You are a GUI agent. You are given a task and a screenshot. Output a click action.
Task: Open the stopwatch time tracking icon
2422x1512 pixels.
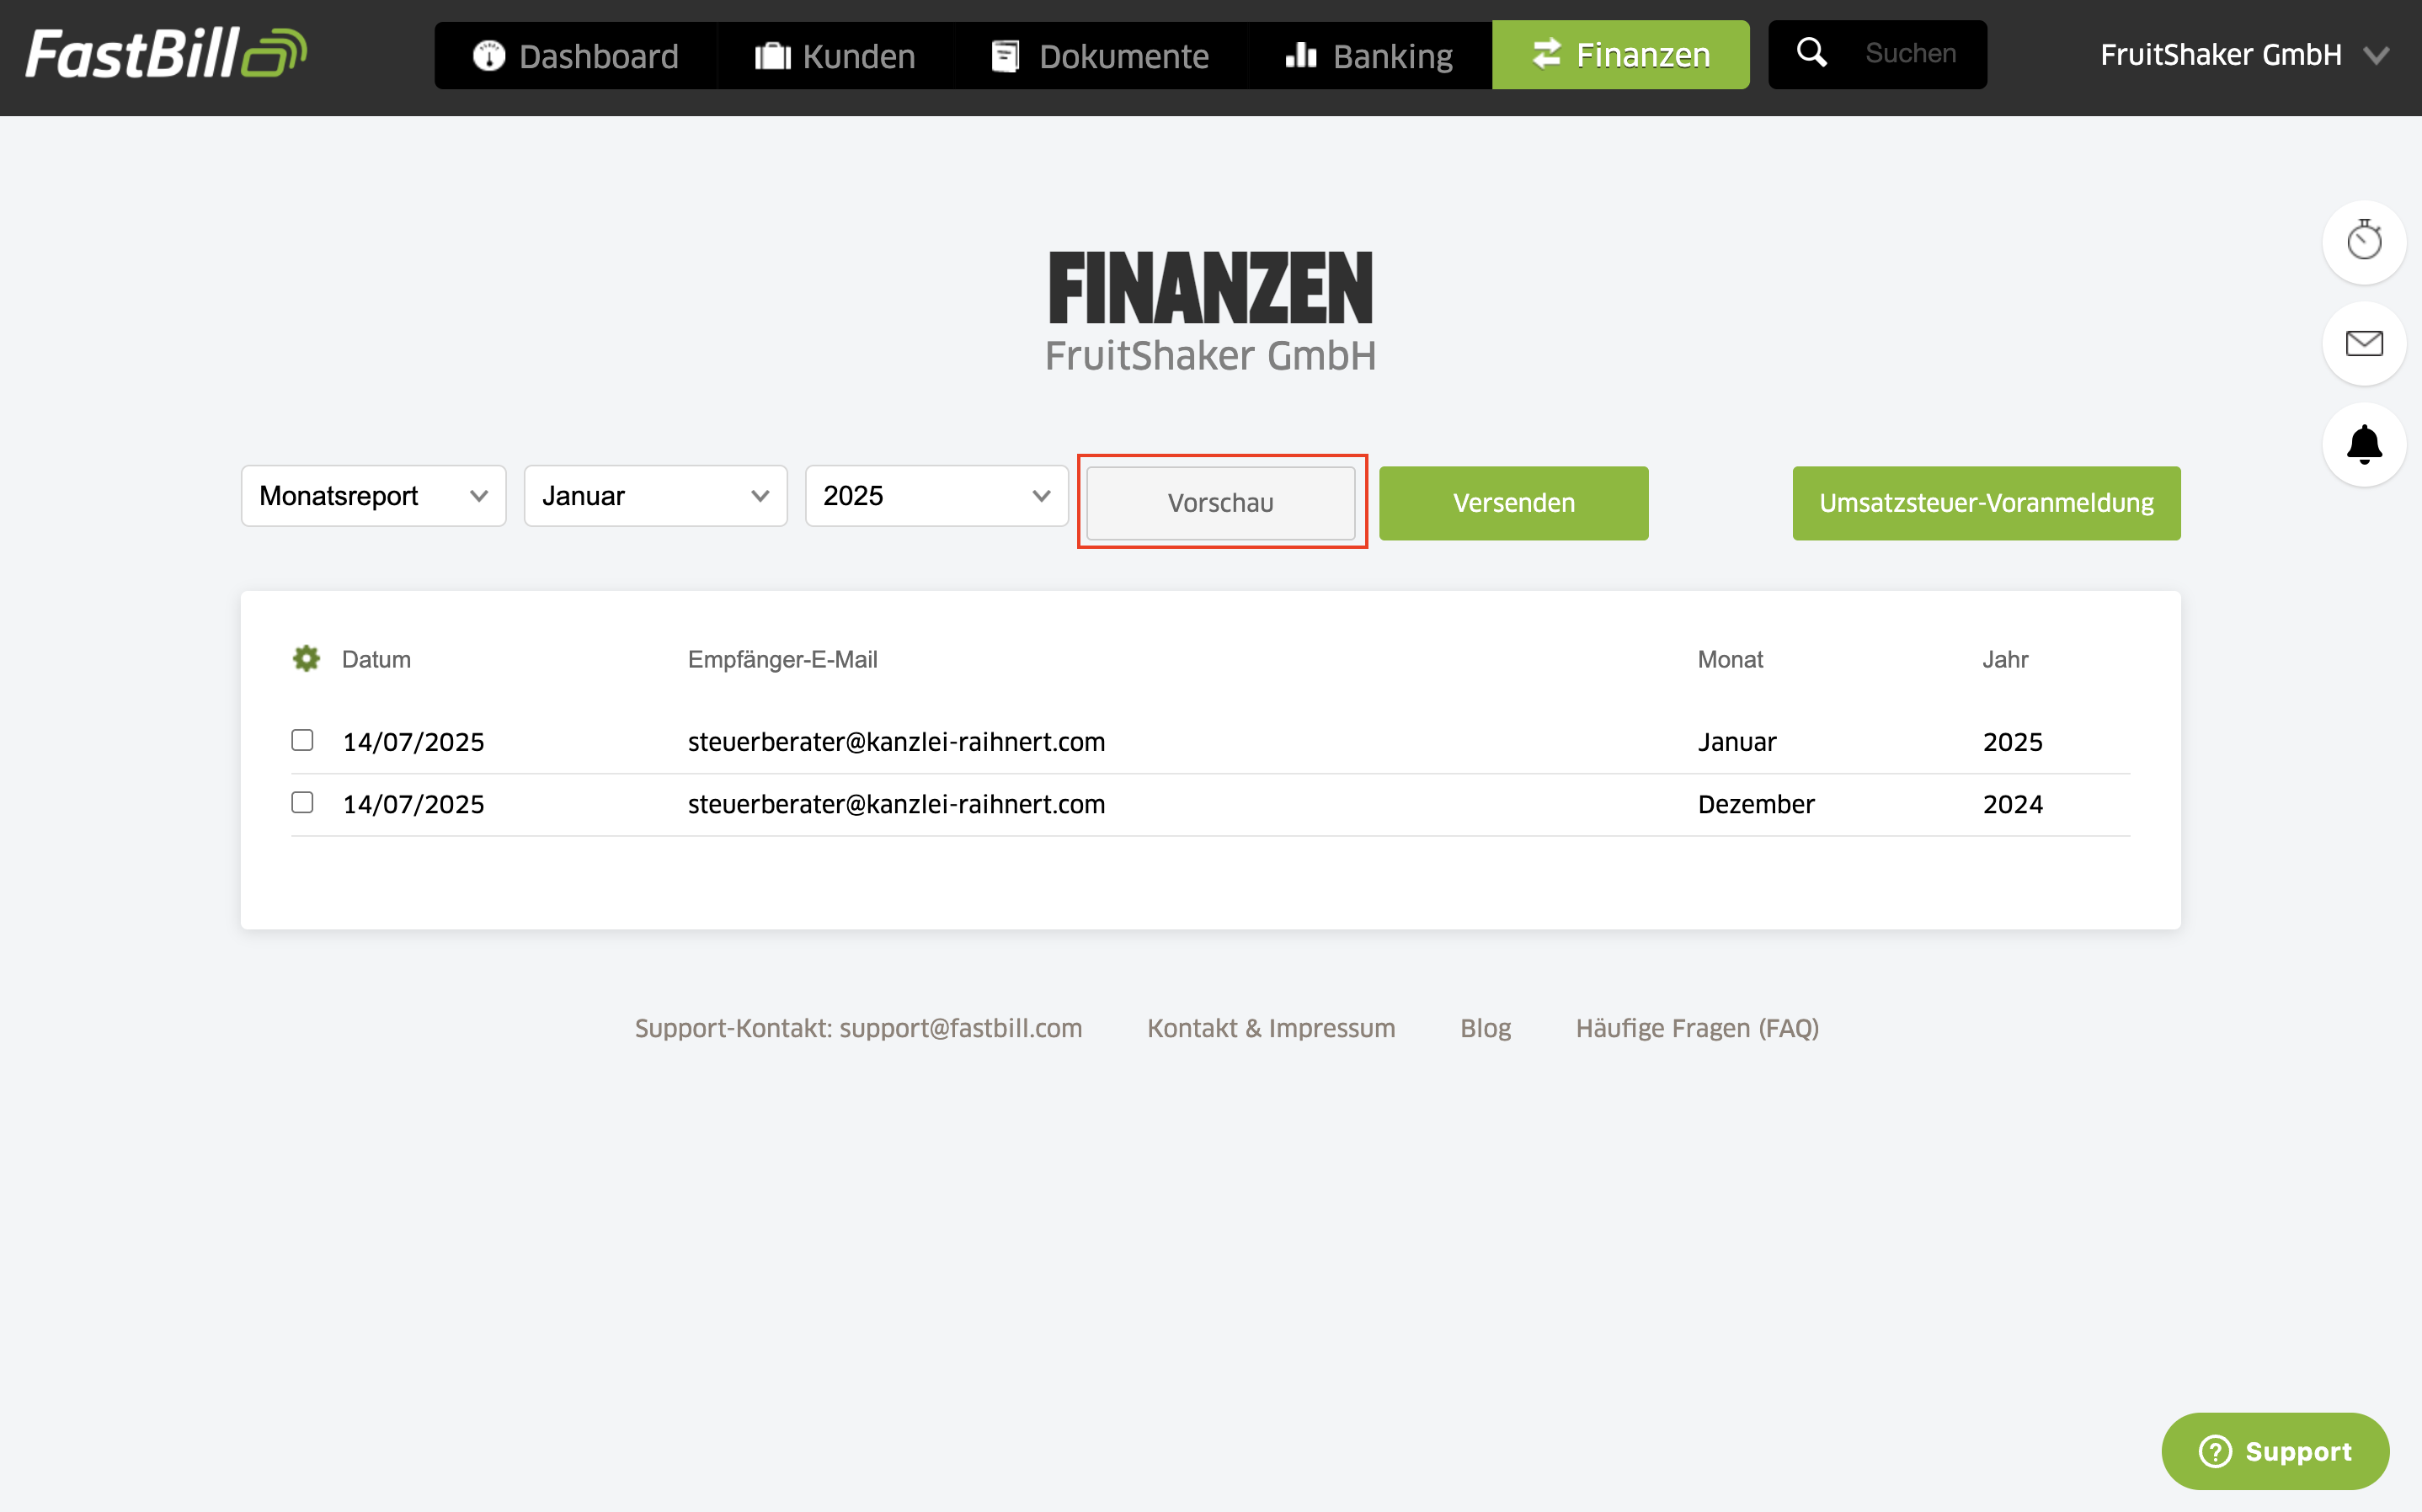2364,242
